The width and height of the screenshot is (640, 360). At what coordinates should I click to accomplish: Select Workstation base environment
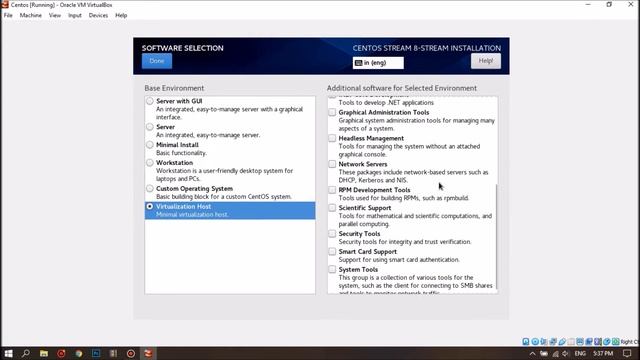(x=150, y=163)
